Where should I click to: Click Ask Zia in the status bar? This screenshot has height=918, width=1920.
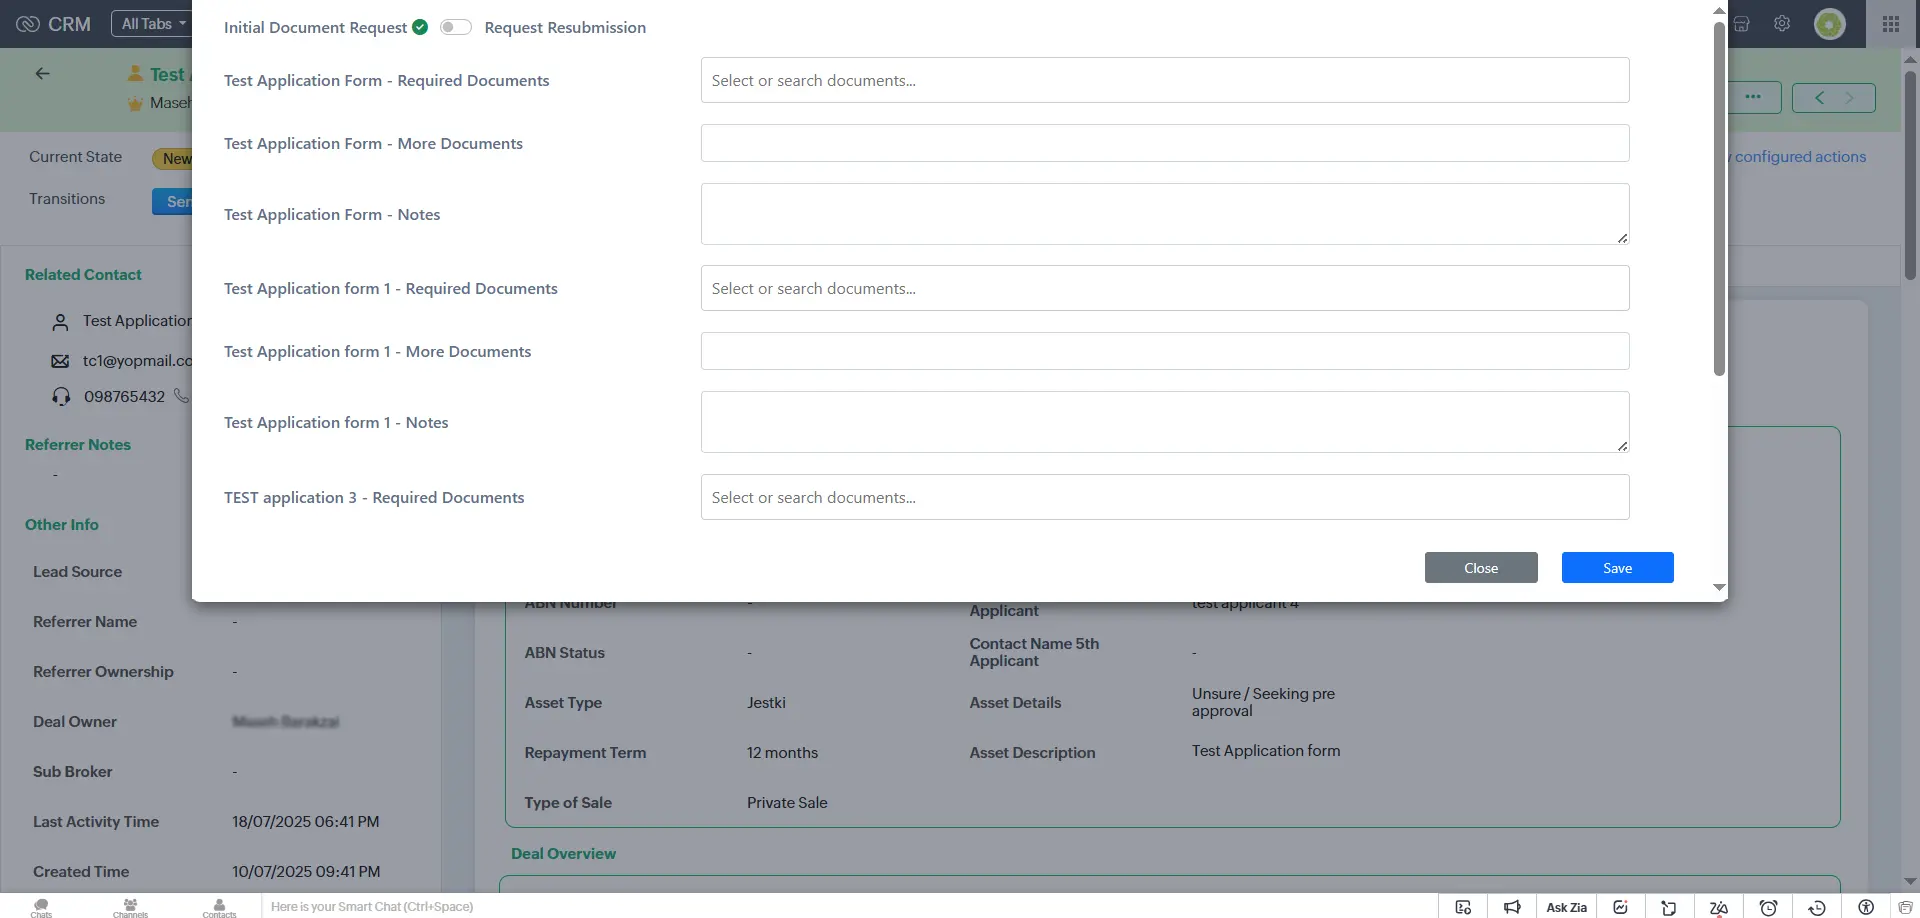(x=1567, y=907)
